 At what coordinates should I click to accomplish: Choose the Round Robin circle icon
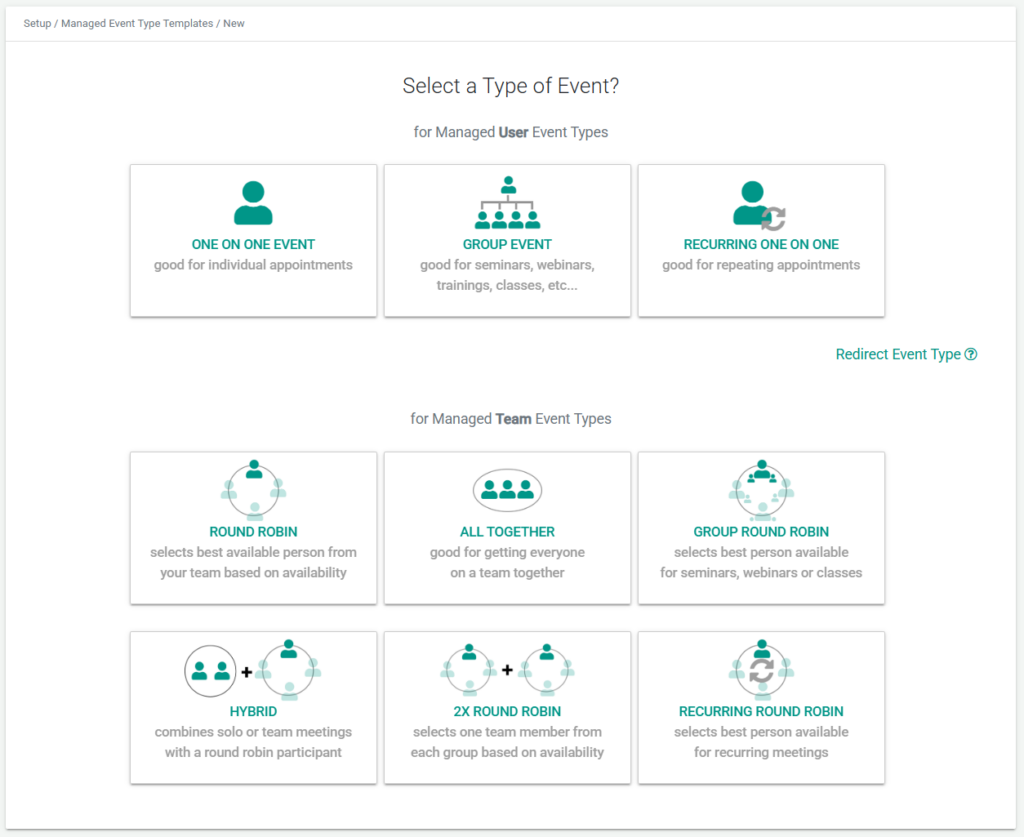coord(253,490)
